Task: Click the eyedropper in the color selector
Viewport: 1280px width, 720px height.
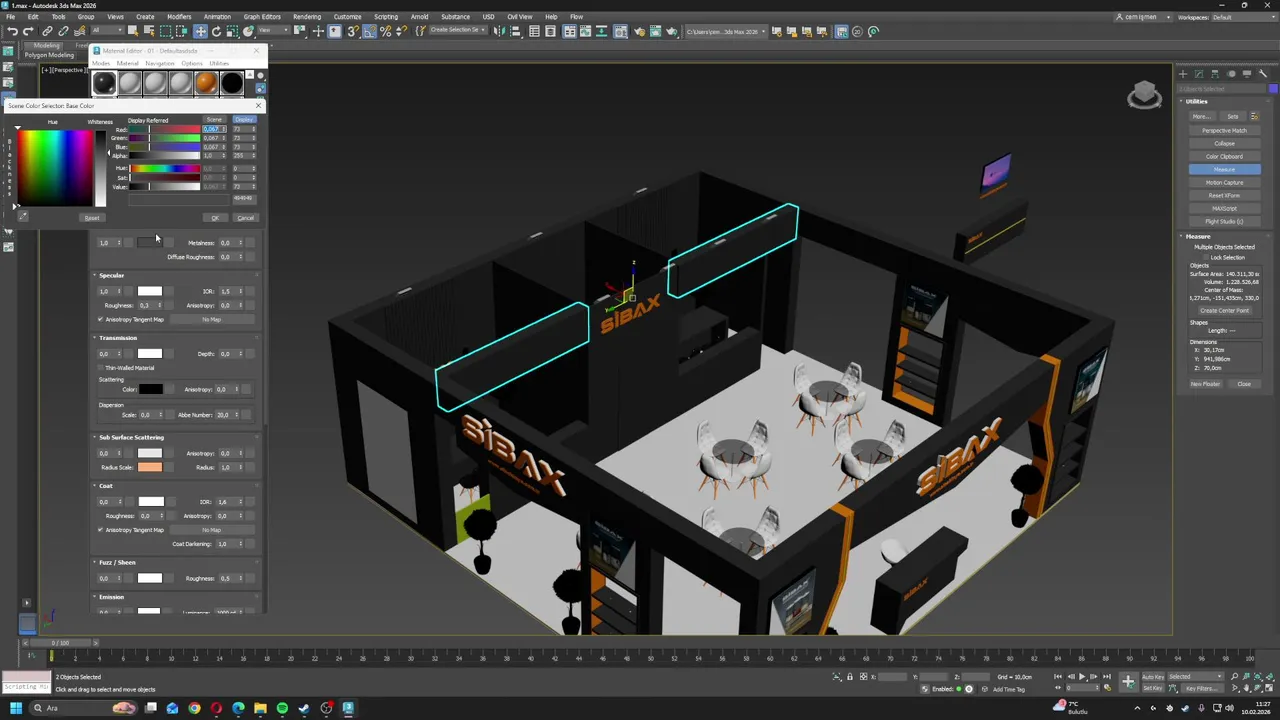Action: point(23,216)
